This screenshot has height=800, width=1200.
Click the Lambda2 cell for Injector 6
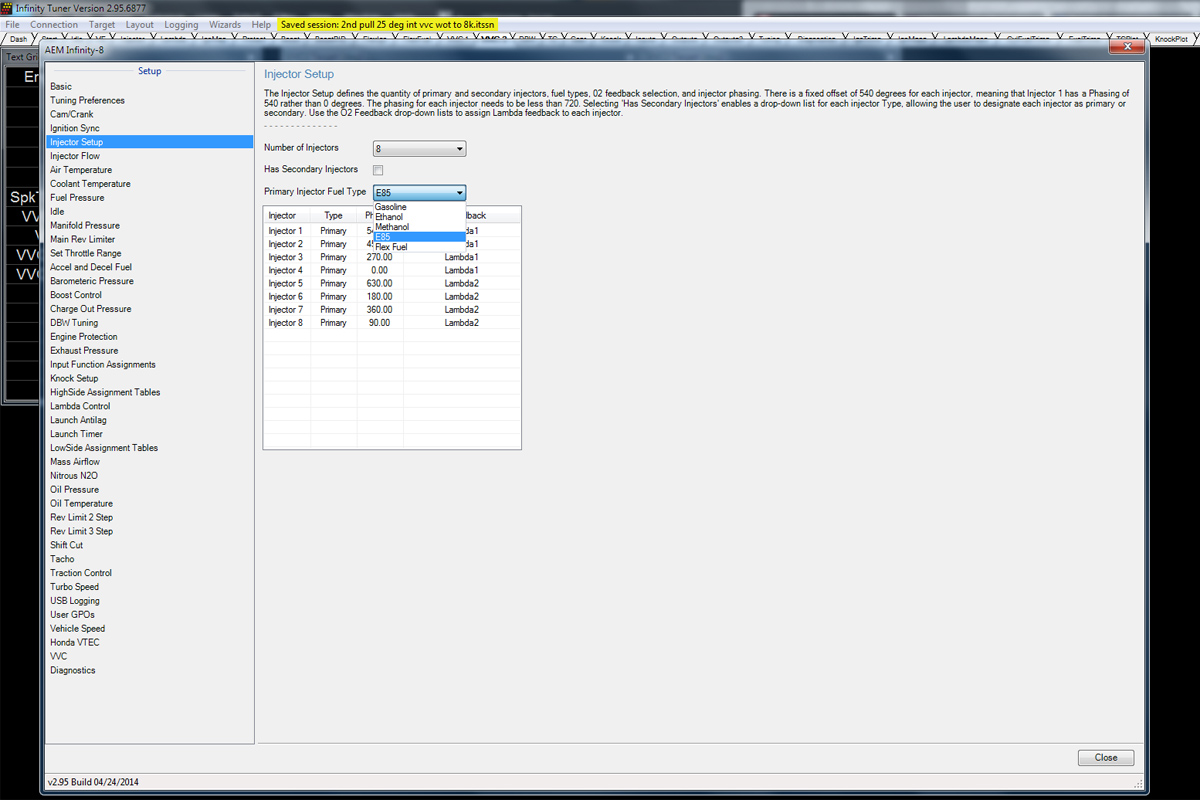pos(462,296)
